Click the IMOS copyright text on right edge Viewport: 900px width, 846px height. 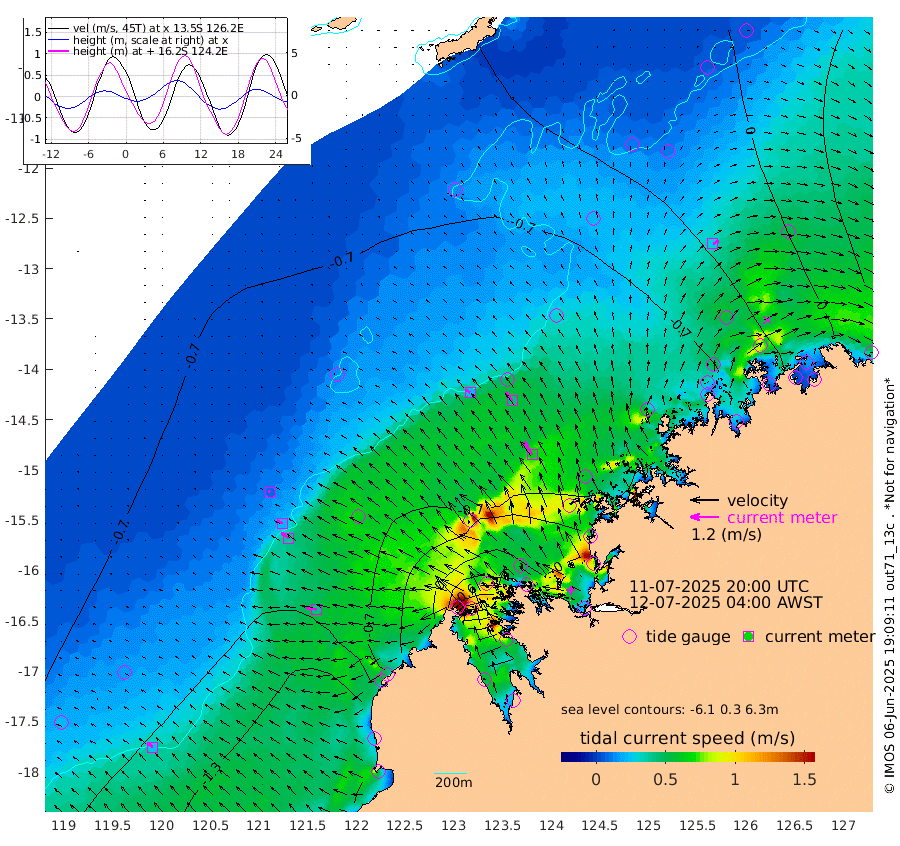[889, 585]
